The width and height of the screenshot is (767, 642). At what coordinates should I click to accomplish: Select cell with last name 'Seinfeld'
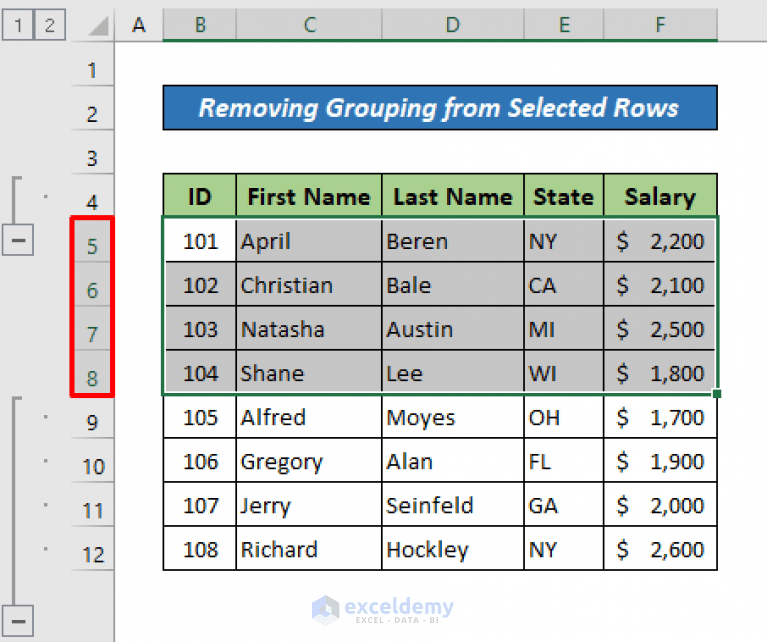pos(453,504)
